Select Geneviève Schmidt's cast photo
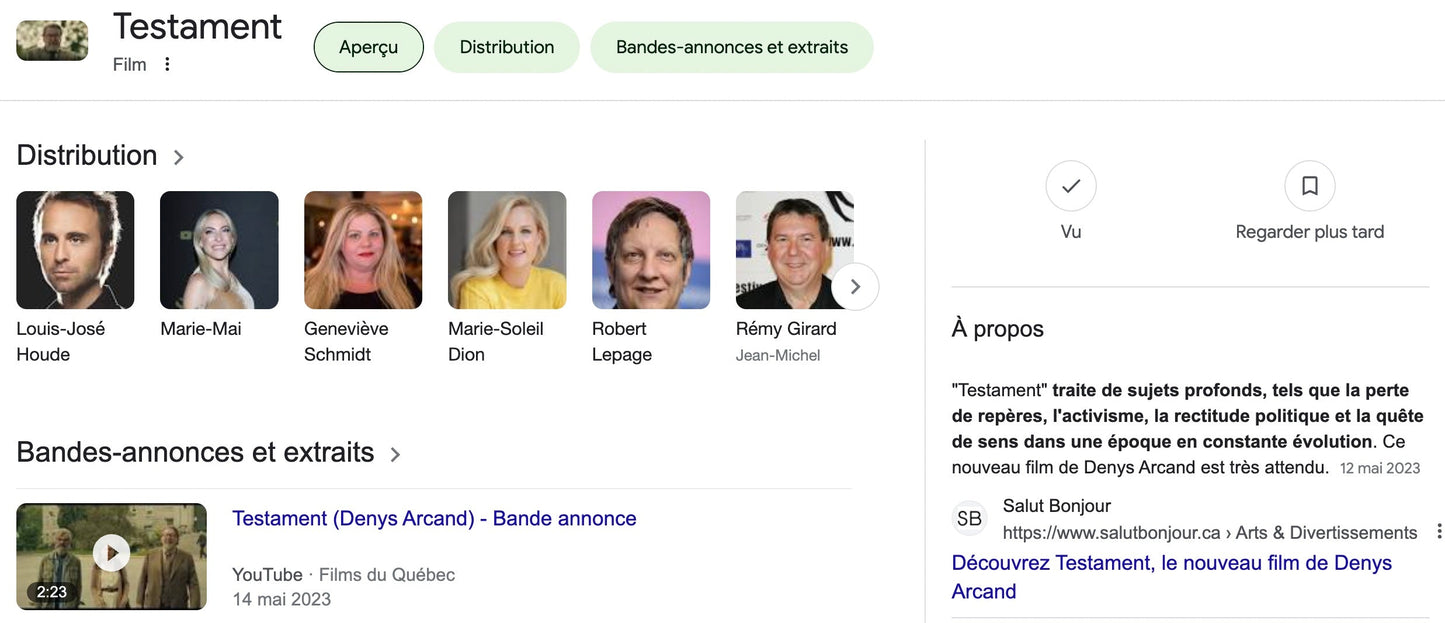1445x623 pixels. coord(363,250)
